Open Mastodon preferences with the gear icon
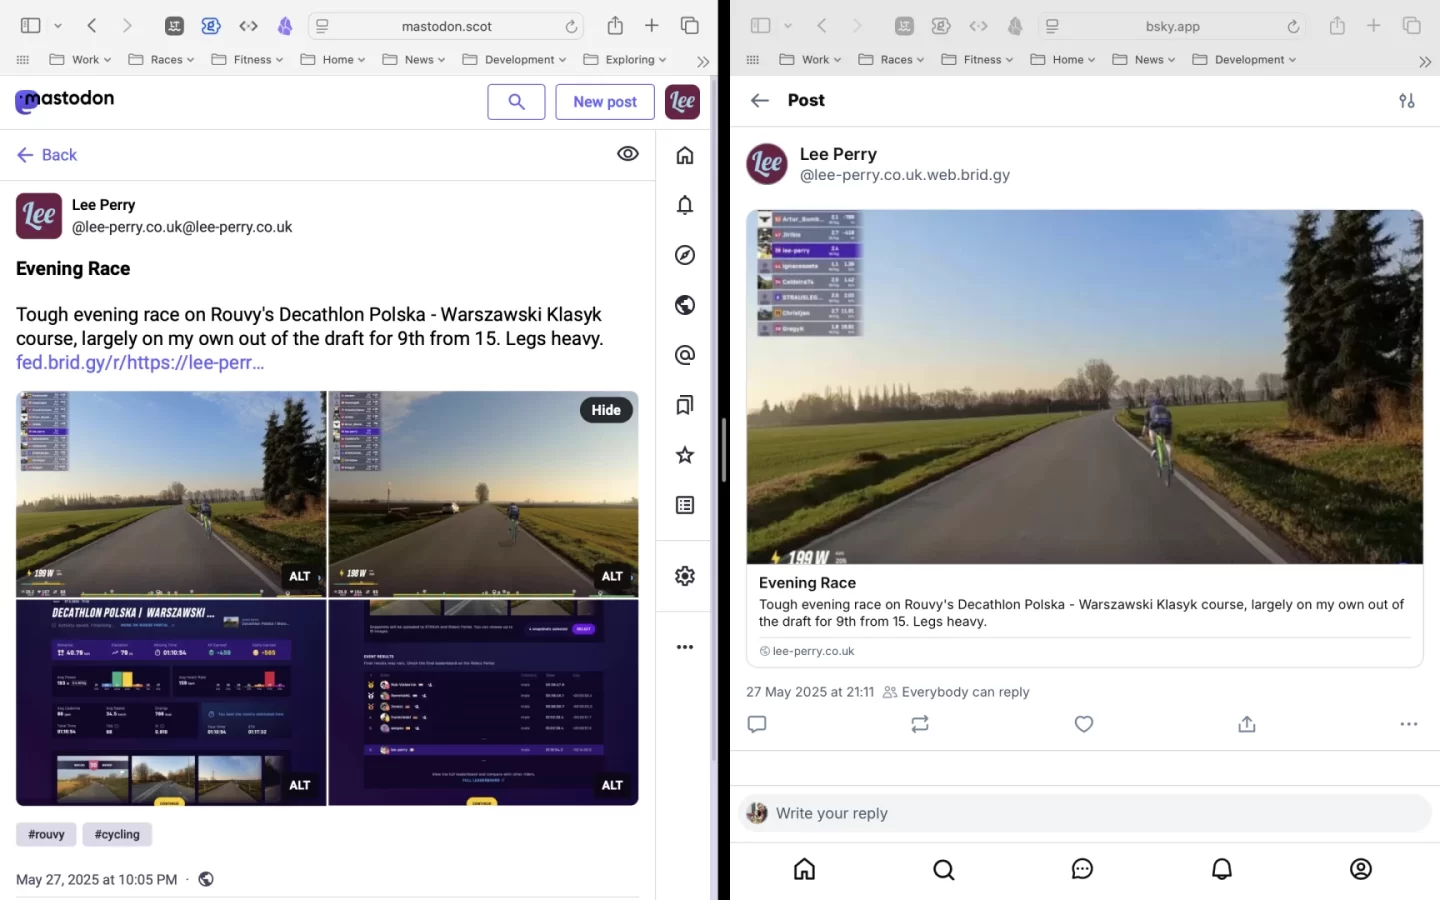This screenshot has width=1440, height=900. click(684, 576)
